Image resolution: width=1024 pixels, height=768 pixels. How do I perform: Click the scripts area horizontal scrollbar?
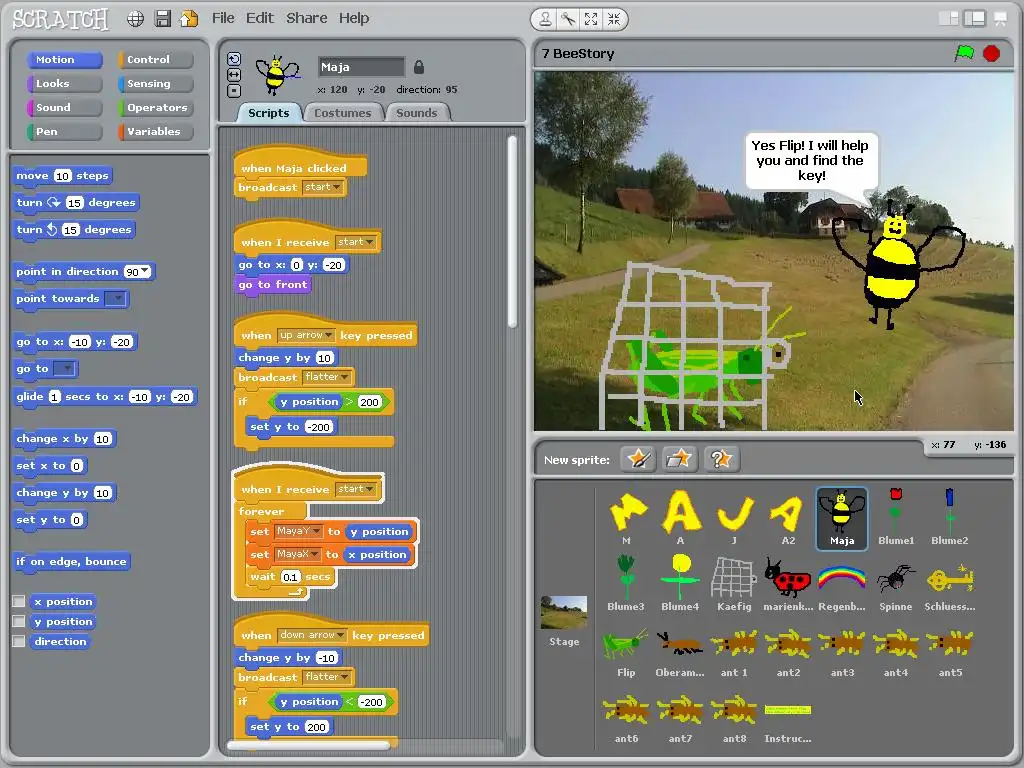pos(307,744)
